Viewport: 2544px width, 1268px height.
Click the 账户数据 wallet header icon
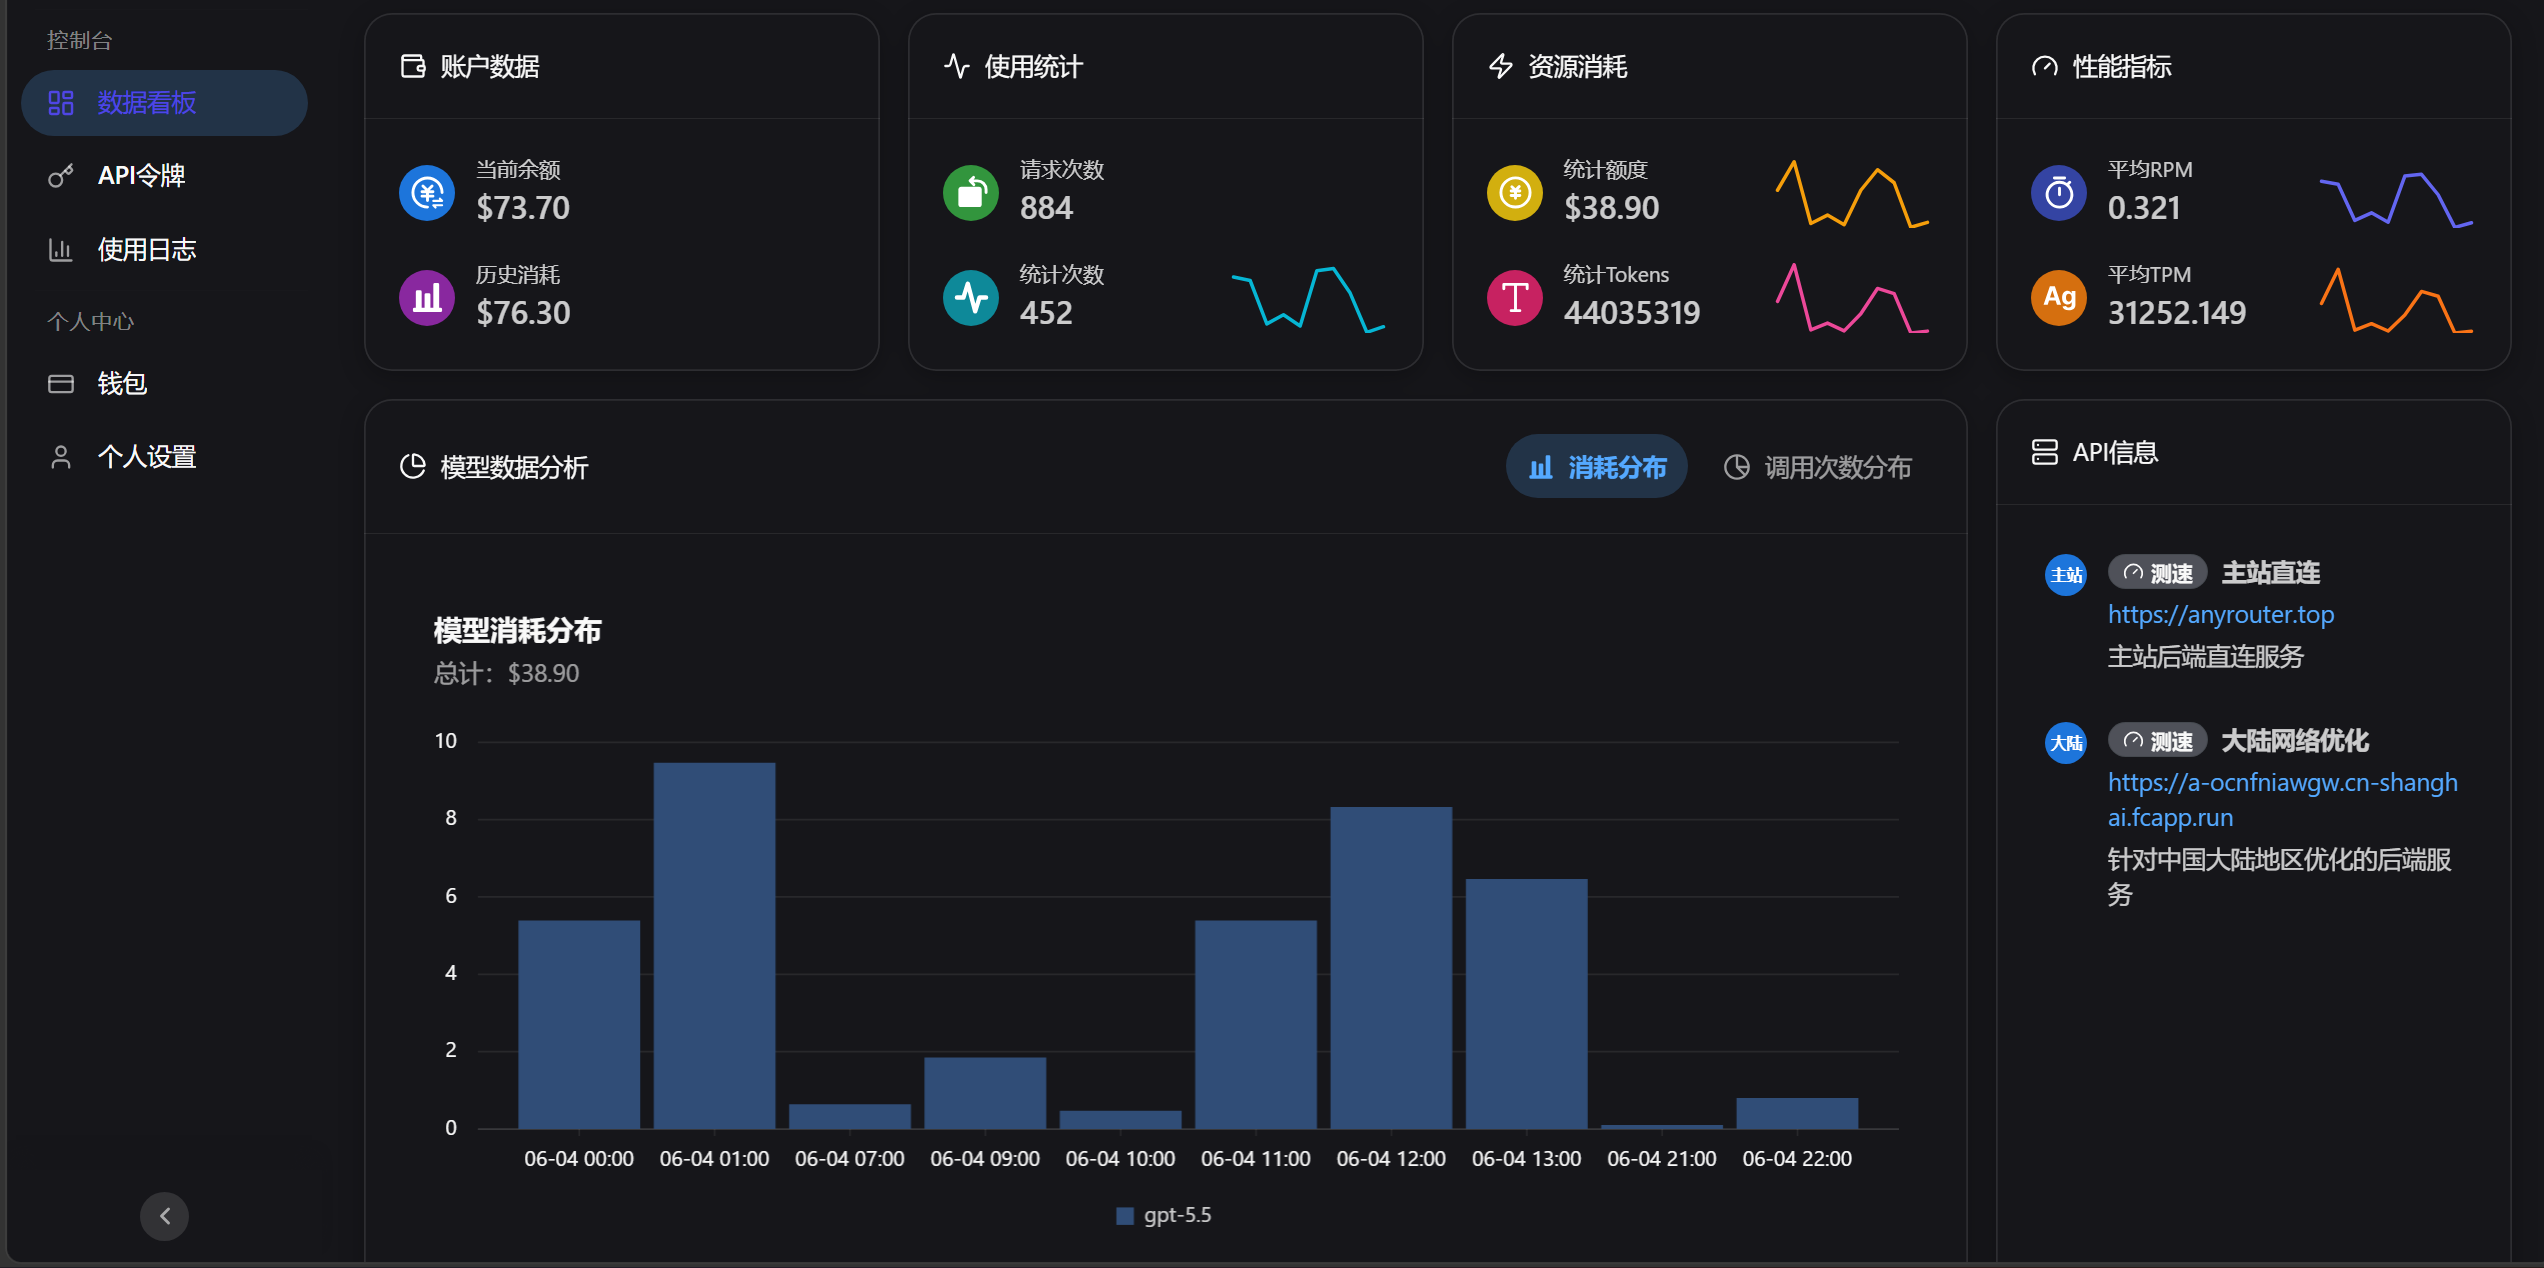413,67
